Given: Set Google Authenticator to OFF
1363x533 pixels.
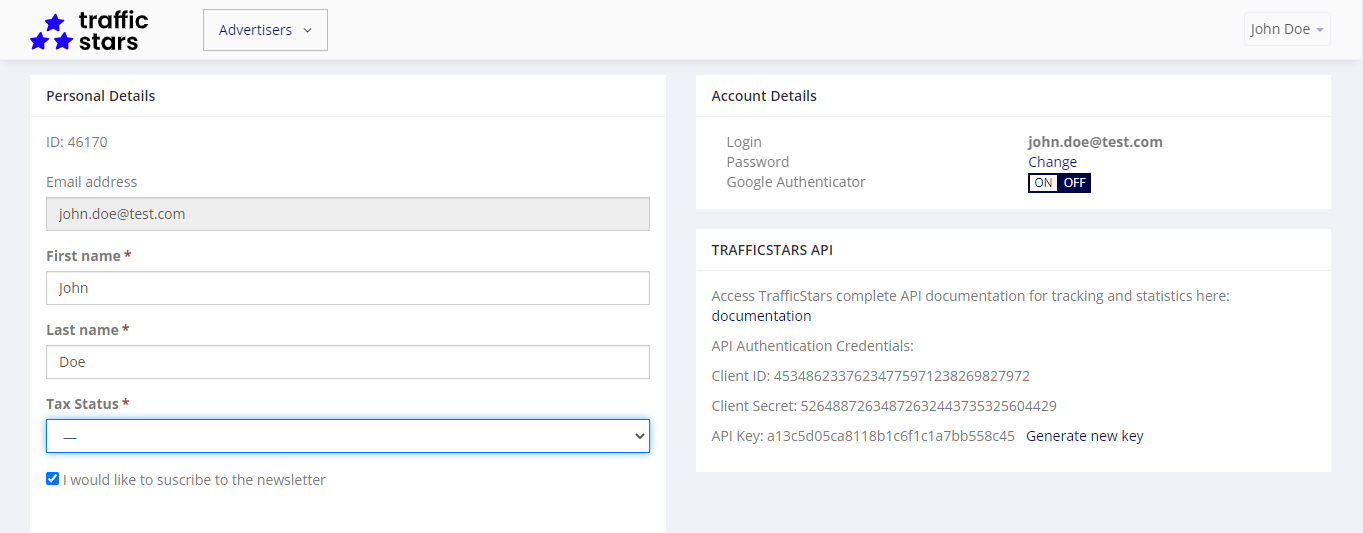Looking at the screenshot, I should [1074, 183].
